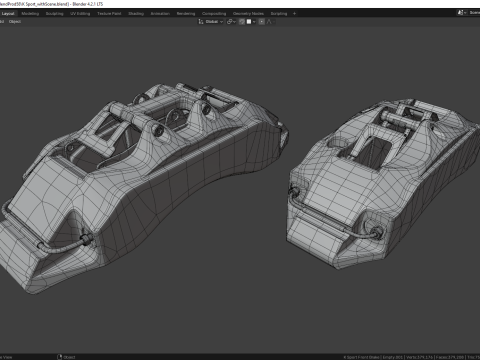Toggle proportional editing button
Image resolution: width=480 pixels, height=360 pixels.
[x=262, y=22]
